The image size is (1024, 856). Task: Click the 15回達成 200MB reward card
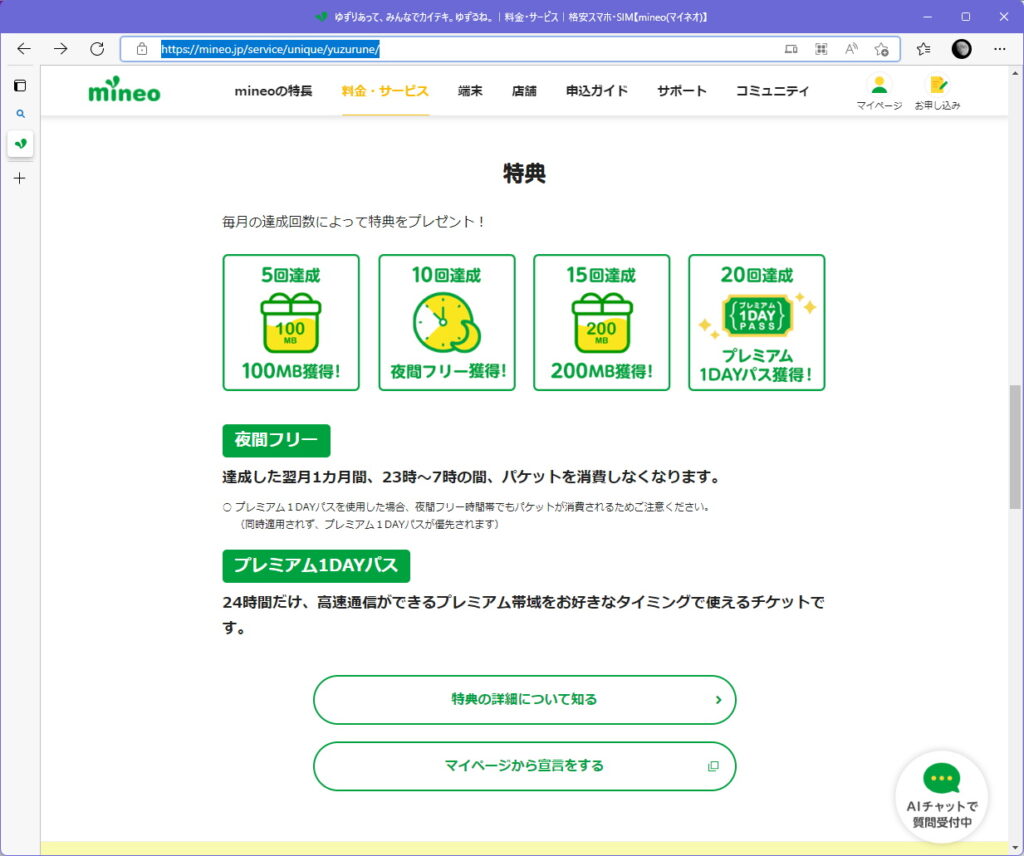(601, 323)
